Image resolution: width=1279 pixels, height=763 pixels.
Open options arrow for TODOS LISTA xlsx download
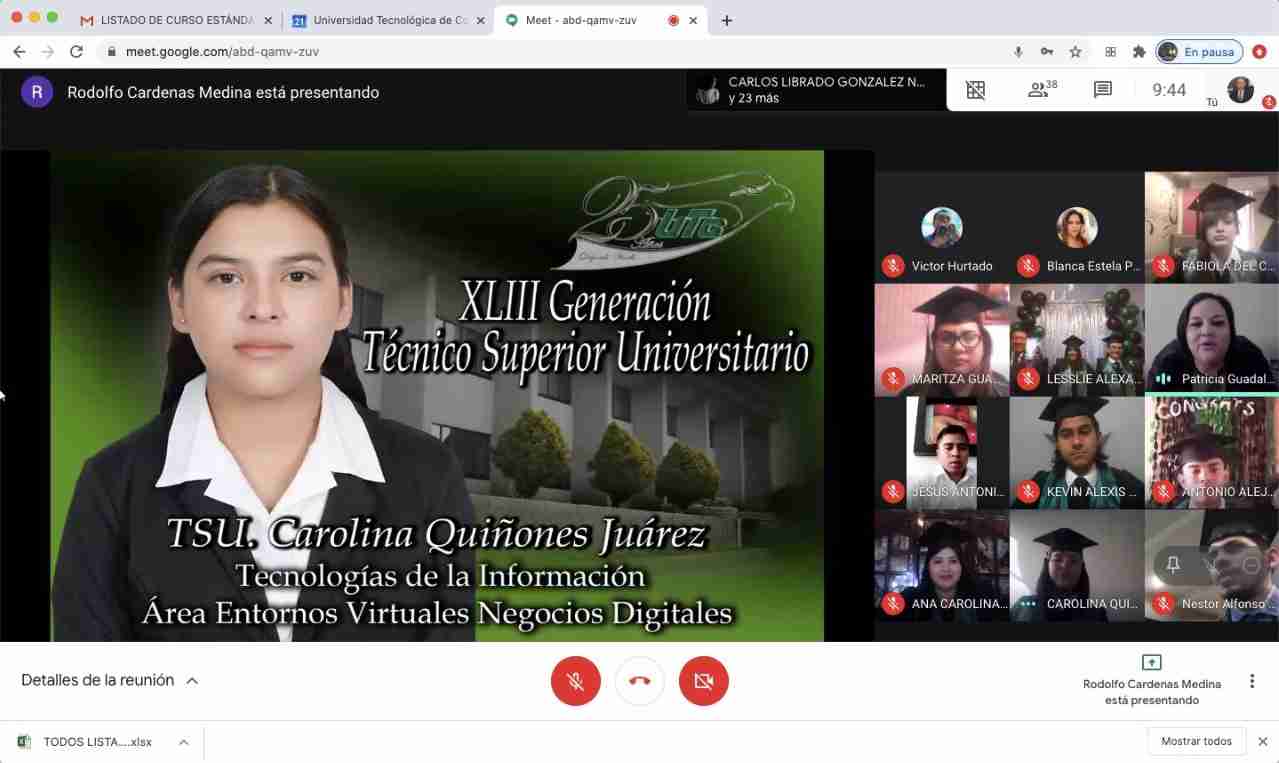tap(184, 742)
